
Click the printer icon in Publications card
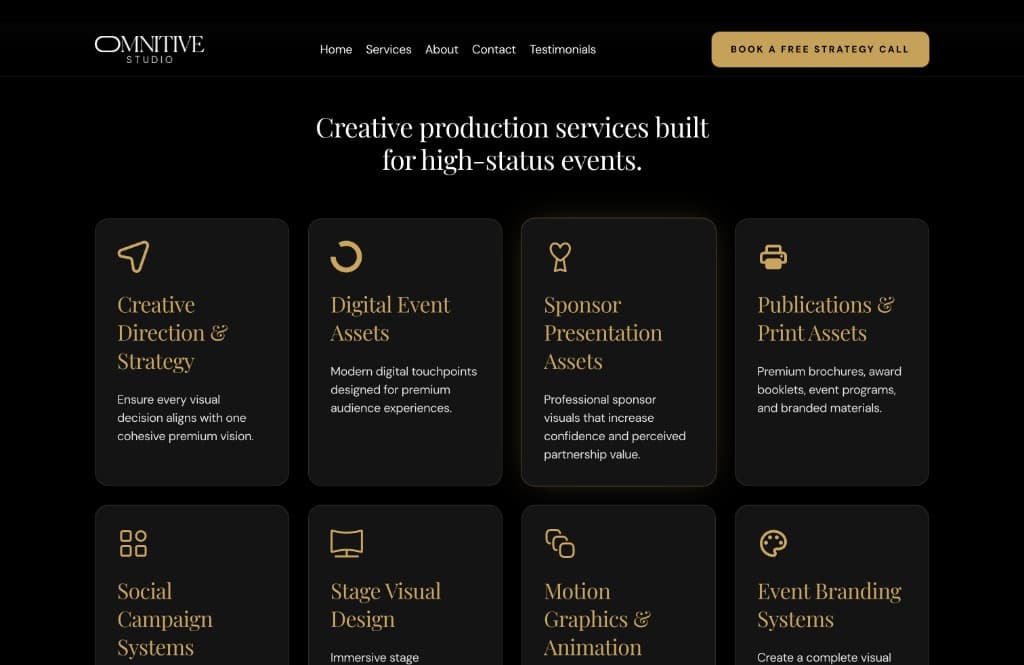coord(773,257)
